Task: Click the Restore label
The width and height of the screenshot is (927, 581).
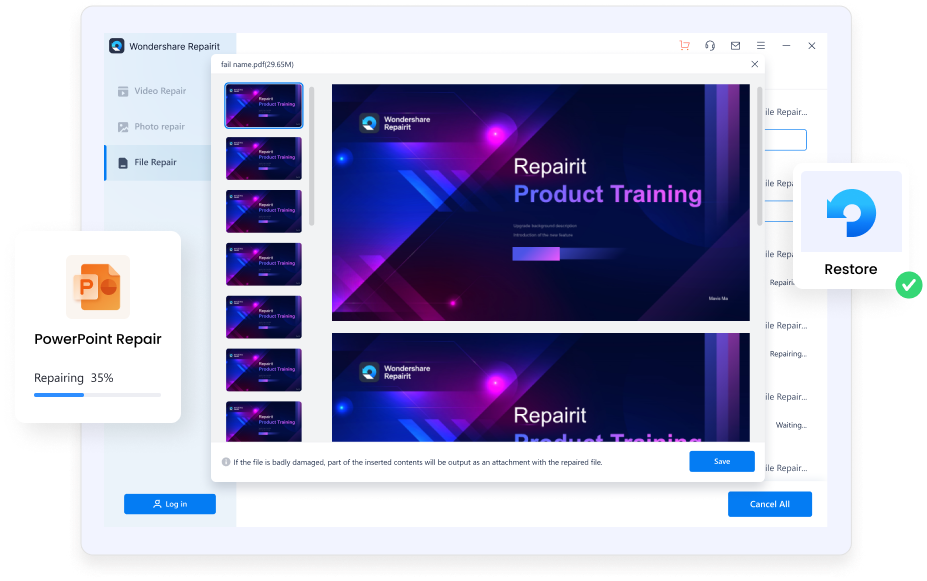Action: point(851,270)
